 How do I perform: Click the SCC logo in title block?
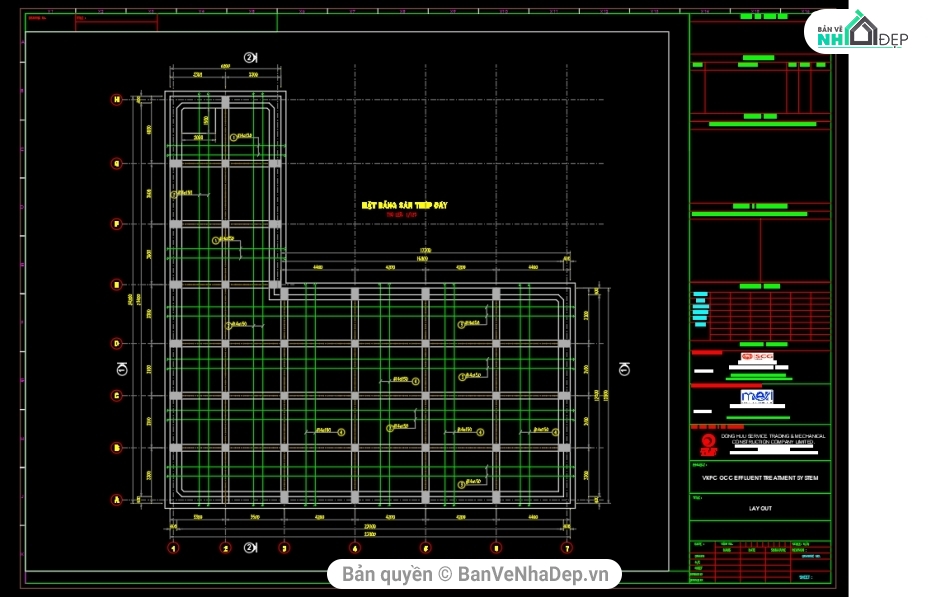point(758,357)
